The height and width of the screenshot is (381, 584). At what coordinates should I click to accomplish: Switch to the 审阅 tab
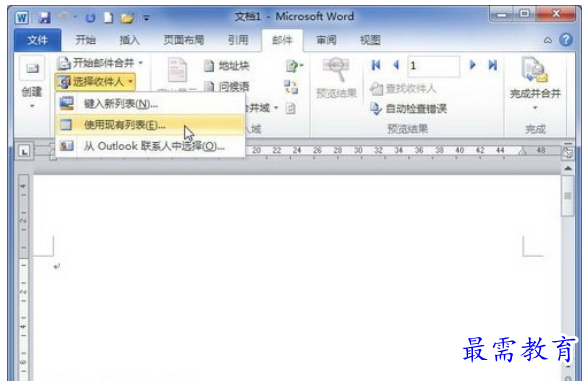coord(326,40)
